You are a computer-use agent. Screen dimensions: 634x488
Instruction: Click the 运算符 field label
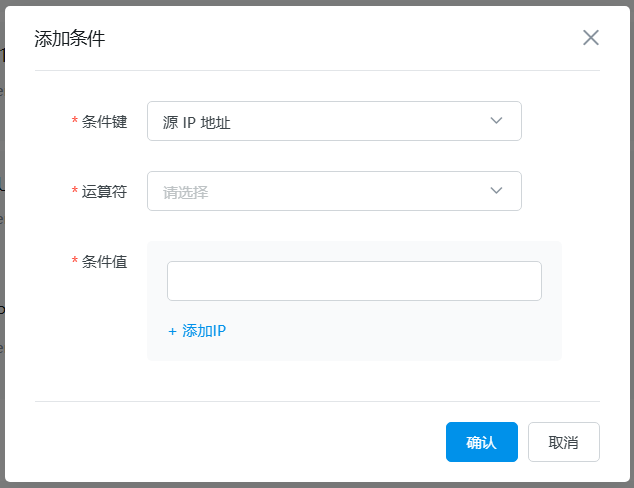click(104, 192)
